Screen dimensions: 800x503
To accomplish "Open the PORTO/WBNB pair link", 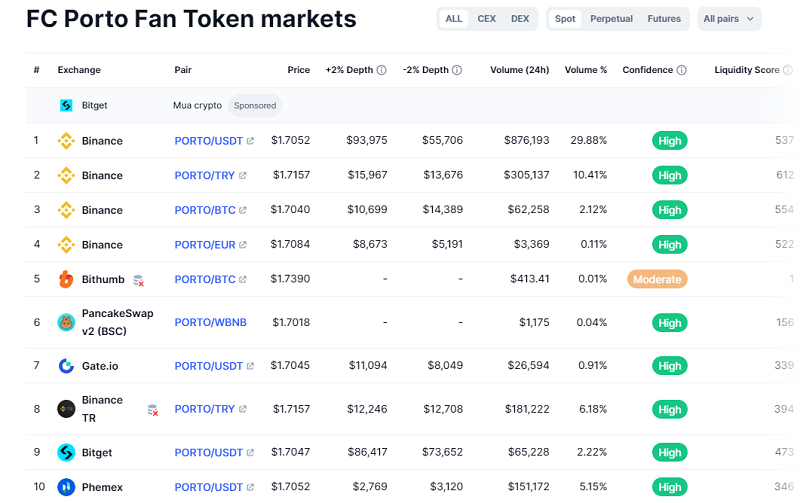I will pyautogui.click(x=210, y=322).
